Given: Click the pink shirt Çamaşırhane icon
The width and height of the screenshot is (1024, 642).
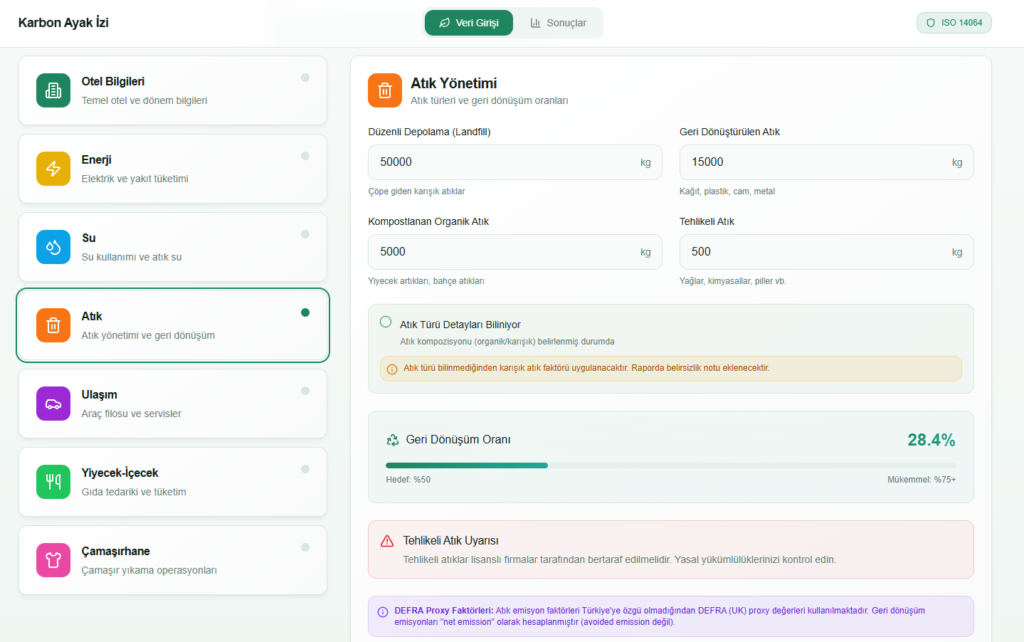Looking at the screenshot, I should (53, 560).
